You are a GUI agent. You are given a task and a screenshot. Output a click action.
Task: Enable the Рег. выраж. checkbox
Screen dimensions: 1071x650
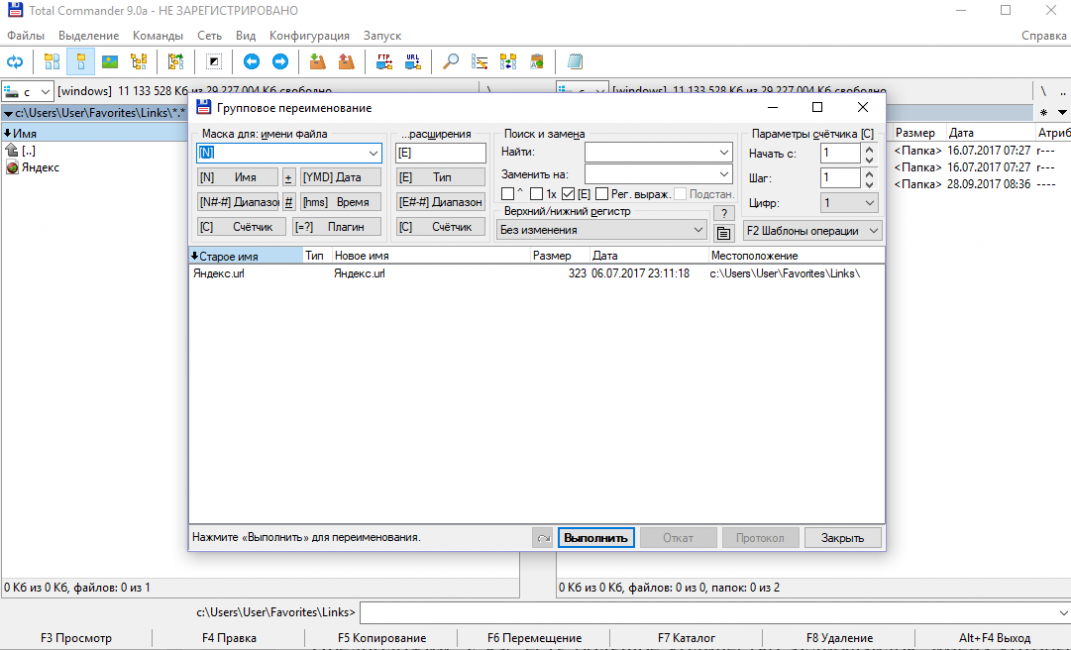(x=602, y=195)
